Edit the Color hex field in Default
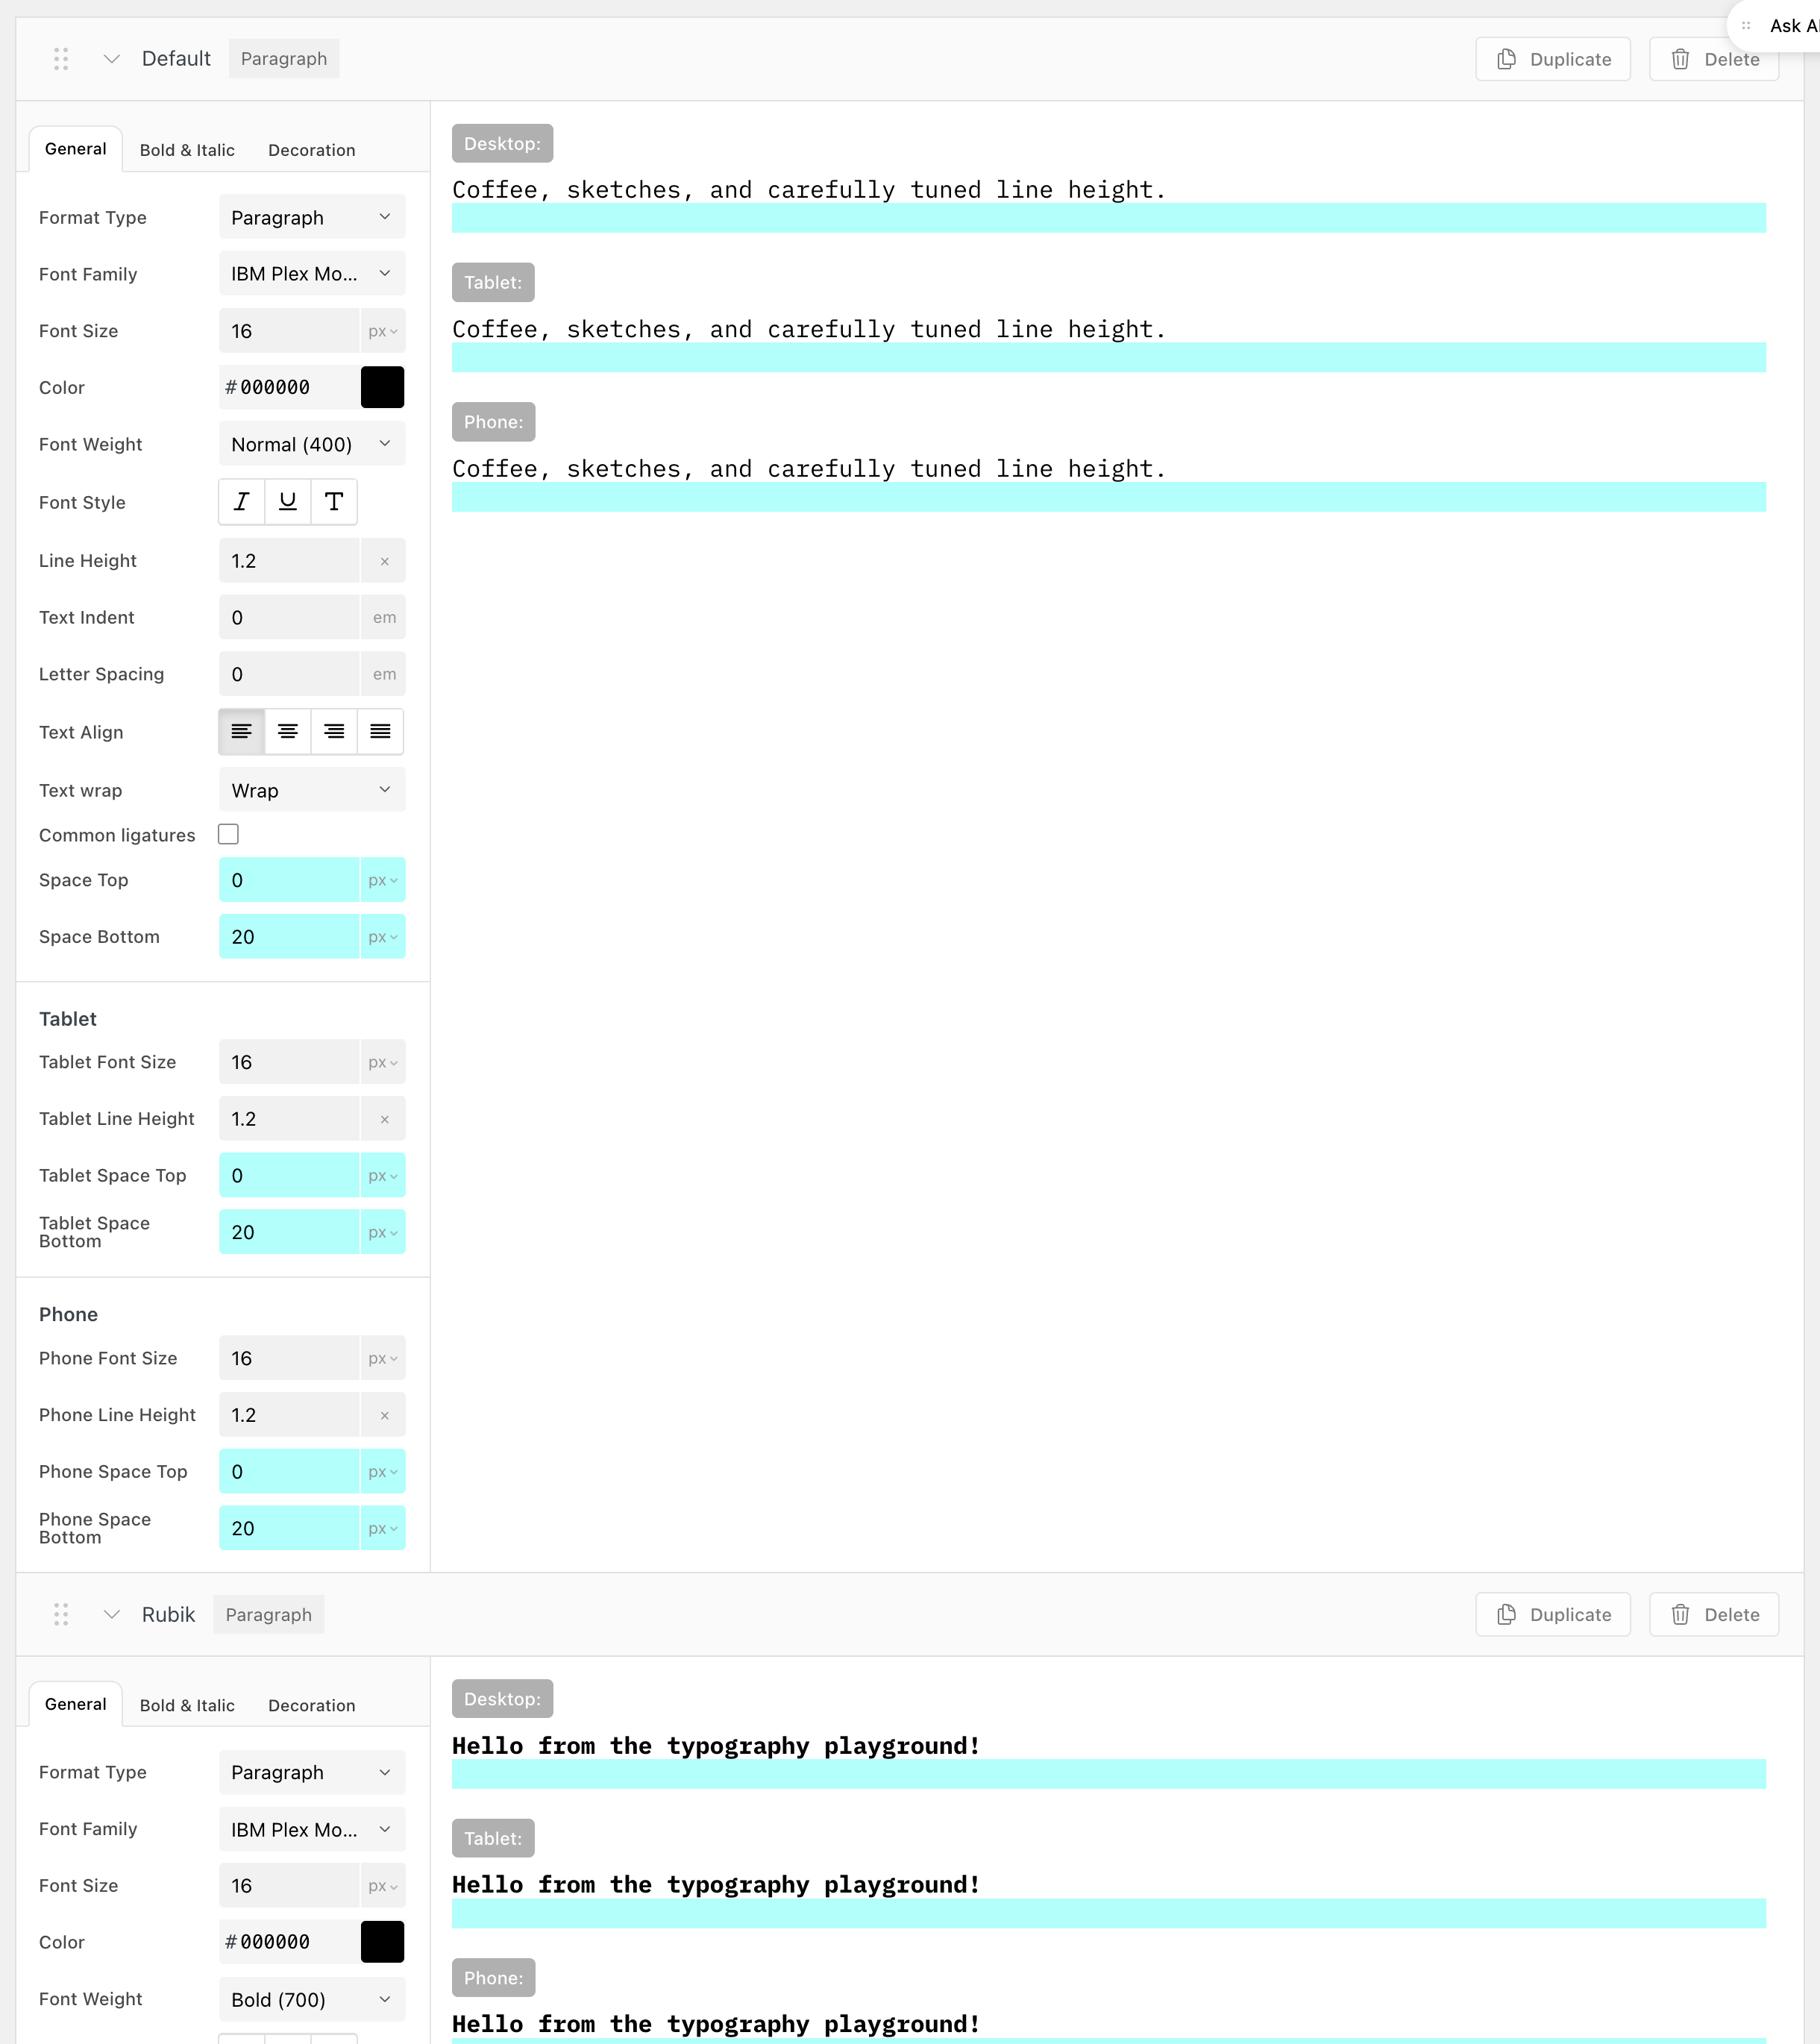The width and height of the screenshot is (1820, 2044). tap(289, 387)
